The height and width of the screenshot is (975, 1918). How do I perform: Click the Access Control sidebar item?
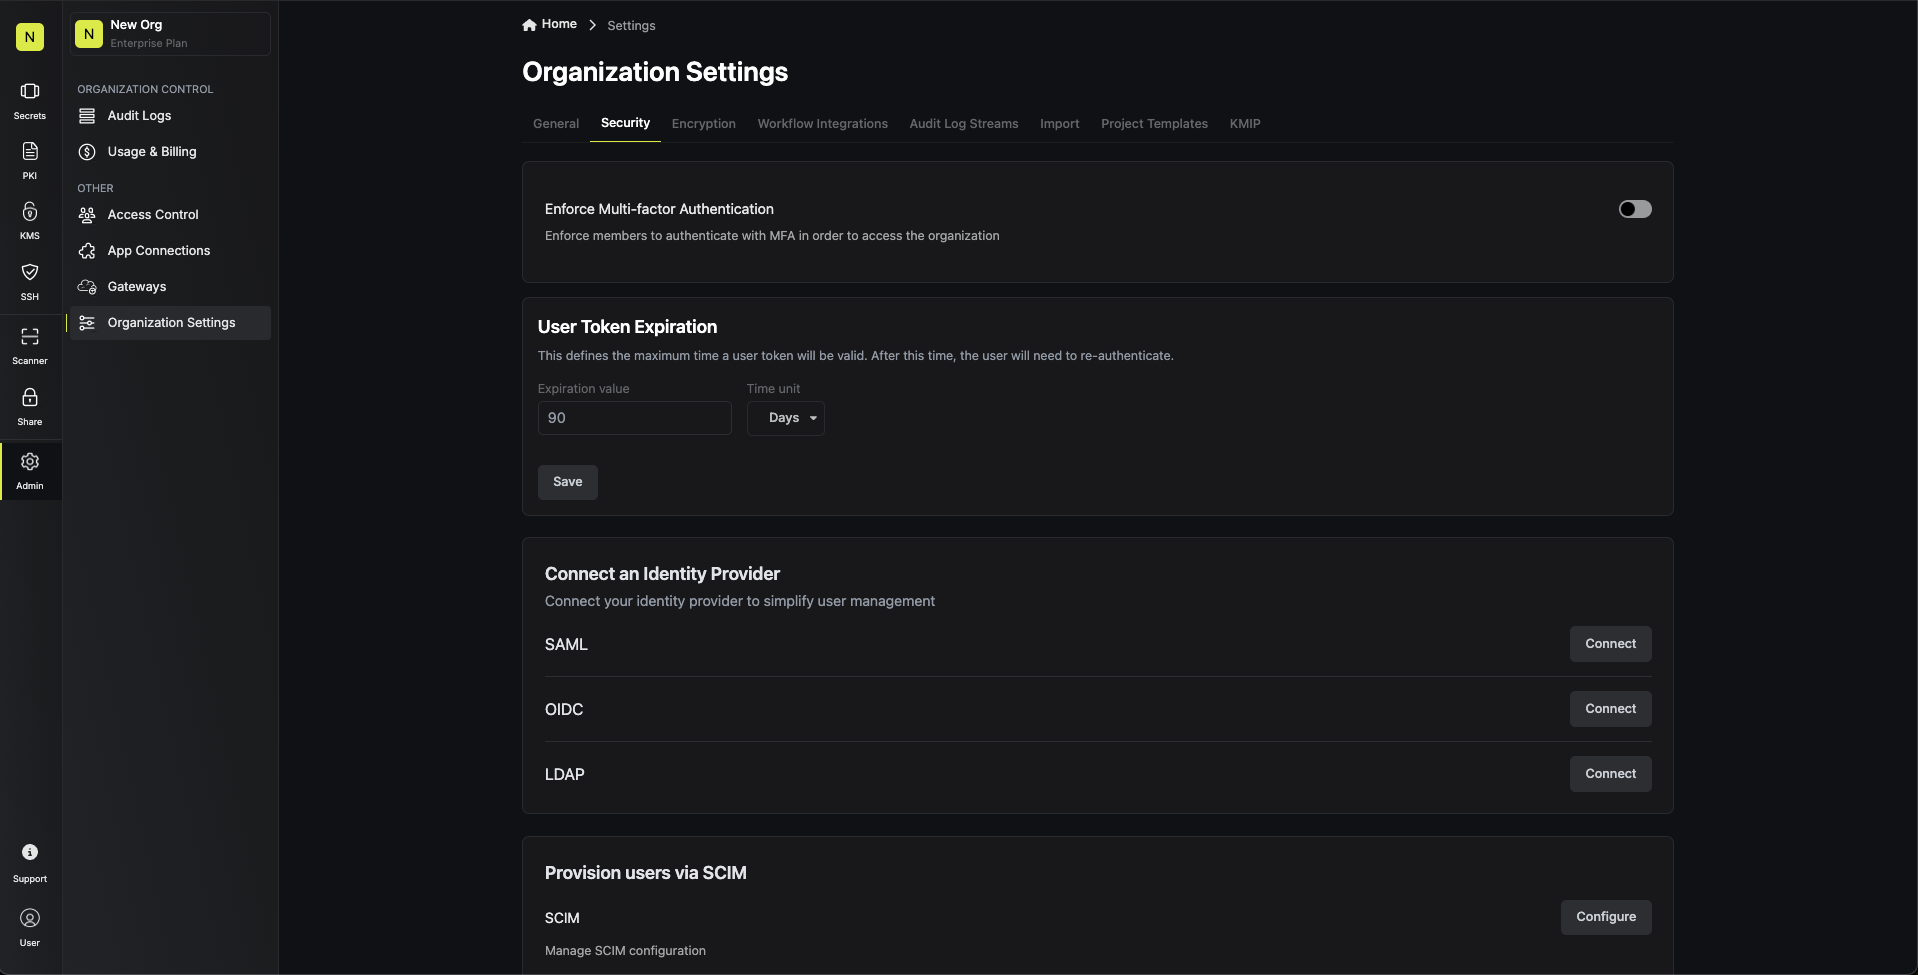click(170, 215)
